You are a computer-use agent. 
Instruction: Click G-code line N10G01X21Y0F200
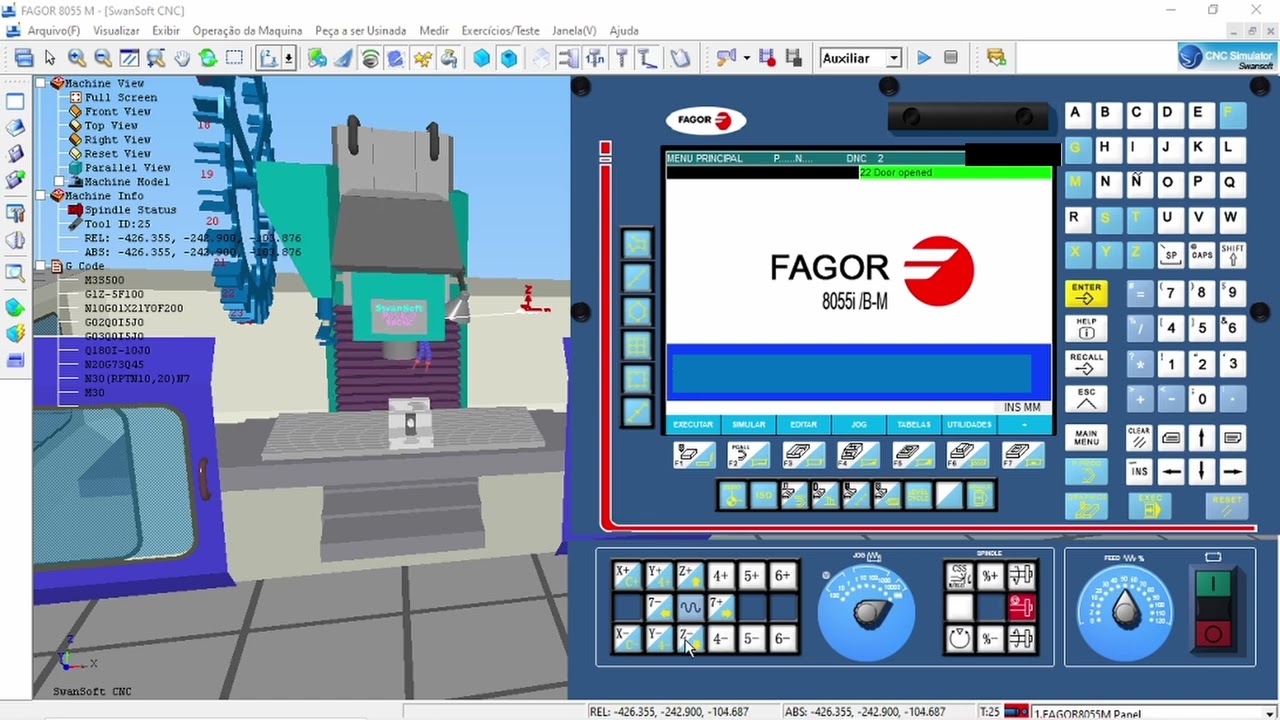pyautogui.click(x=134, y=309)
